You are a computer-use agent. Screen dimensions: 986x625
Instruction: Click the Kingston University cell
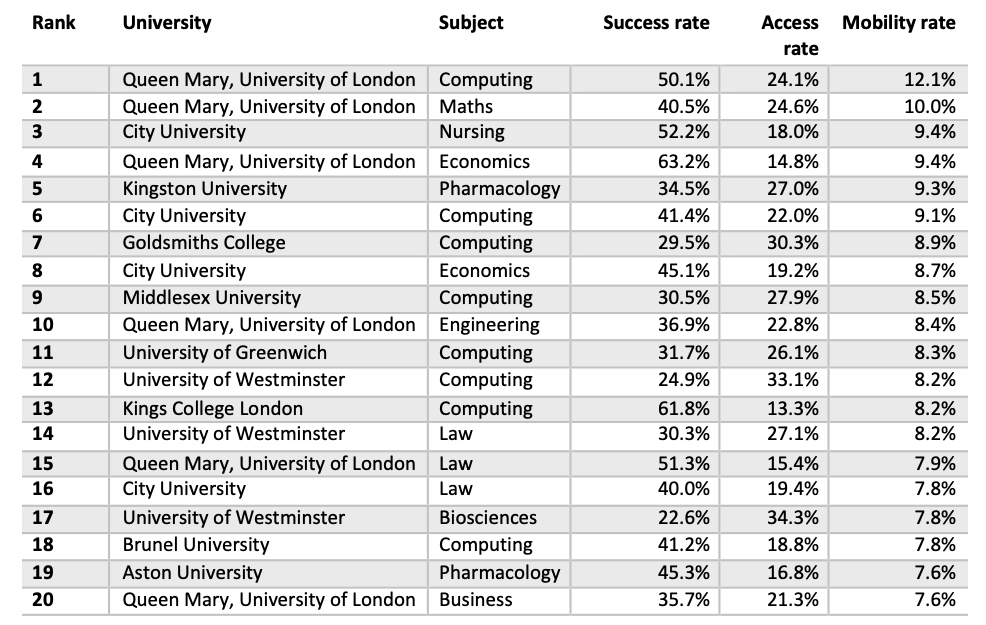[x=205, y=188]
